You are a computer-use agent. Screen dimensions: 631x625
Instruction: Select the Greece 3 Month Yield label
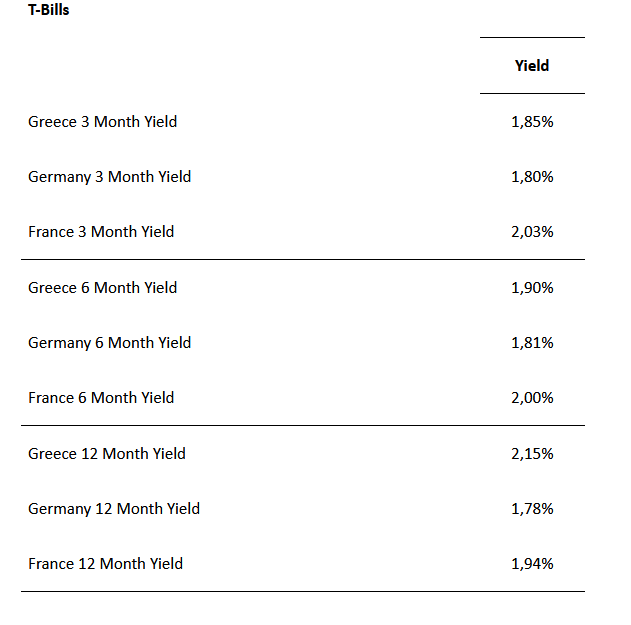click(102, 122)
